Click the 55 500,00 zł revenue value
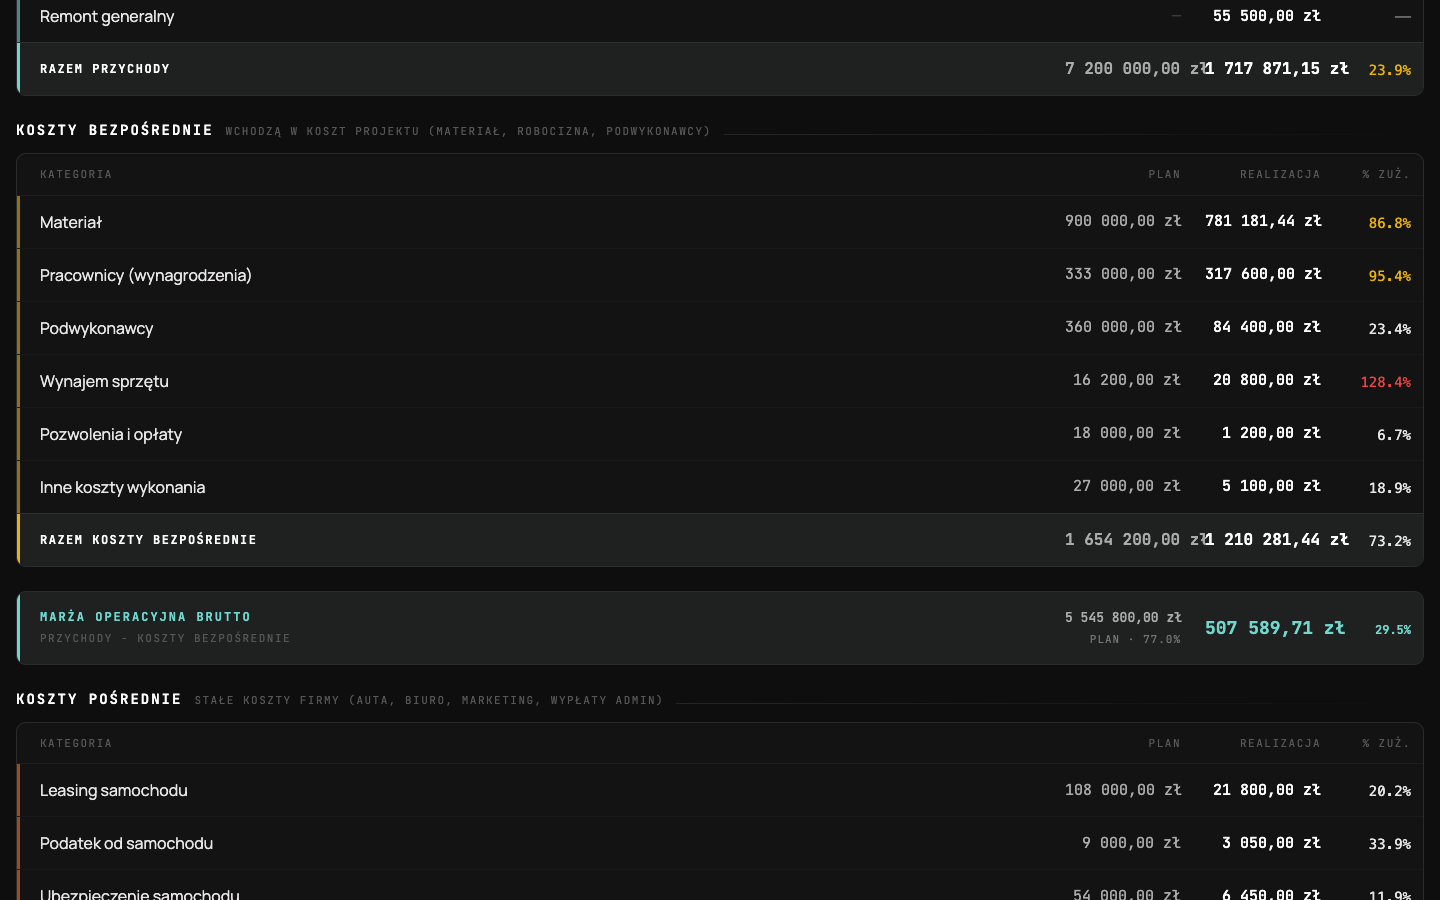The height and width of the screenshot is (900, 1440). tap(1267, 16)
